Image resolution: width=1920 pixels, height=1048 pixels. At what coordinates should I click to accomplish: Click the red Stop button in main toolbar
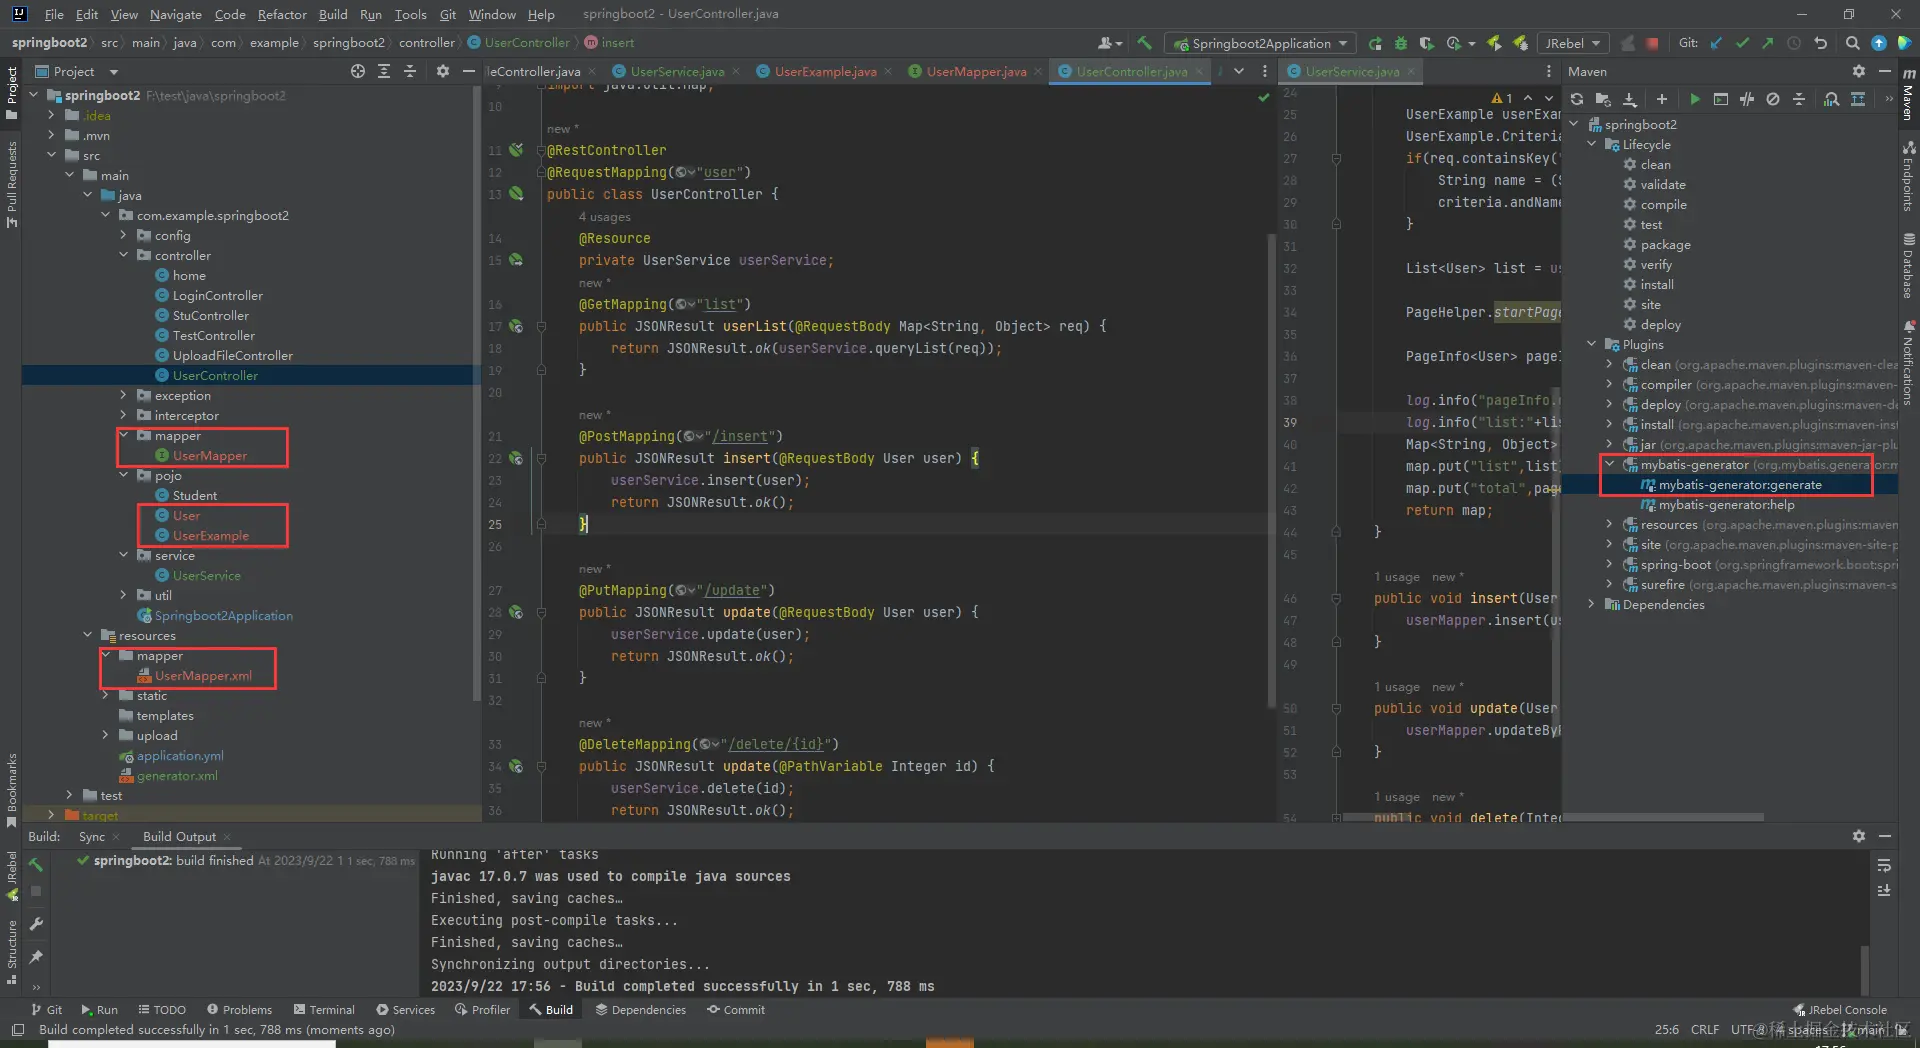[1653, 43]
